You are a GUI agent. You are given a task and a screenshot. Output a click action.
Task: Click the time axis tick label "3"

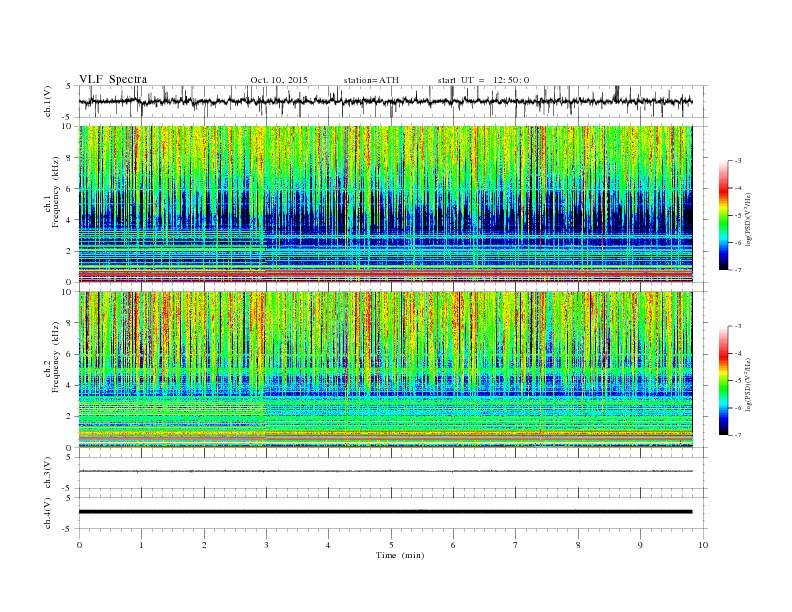[266, 545]
